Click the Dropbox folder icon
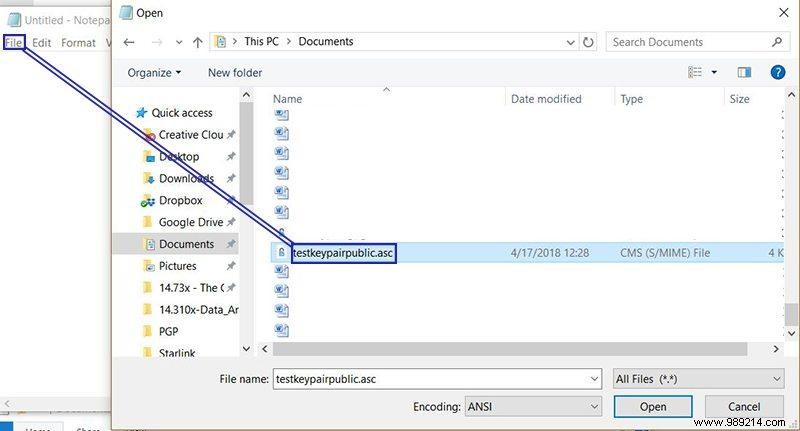Viewport: 800px width, 431px height. coord(148,200)
